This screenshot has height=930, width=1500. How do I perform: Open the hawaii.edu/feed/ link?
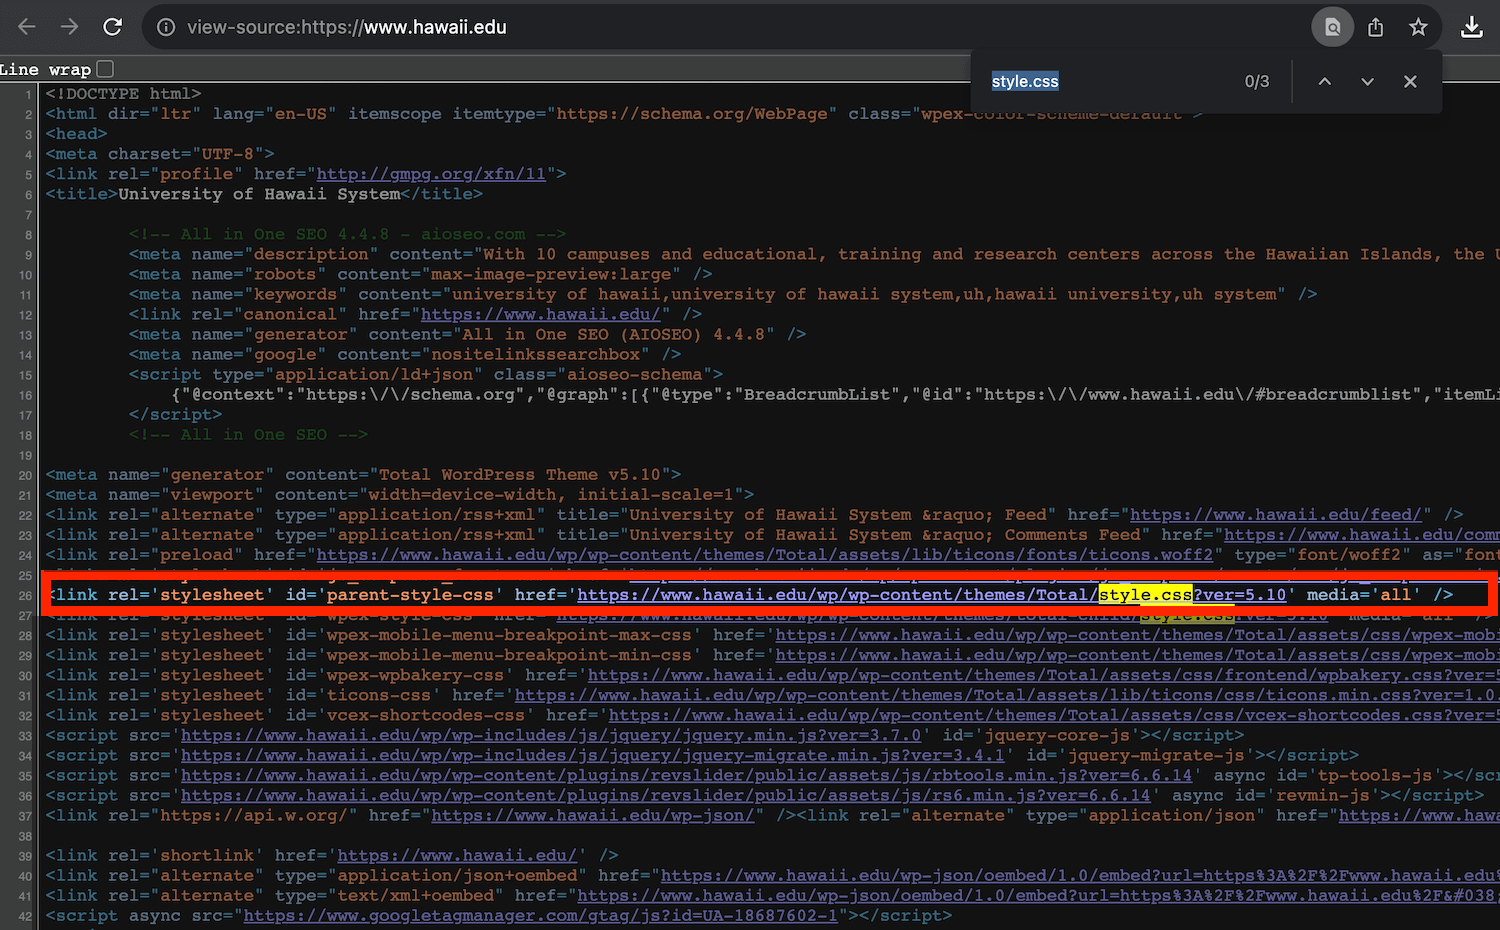(1275, 514)
